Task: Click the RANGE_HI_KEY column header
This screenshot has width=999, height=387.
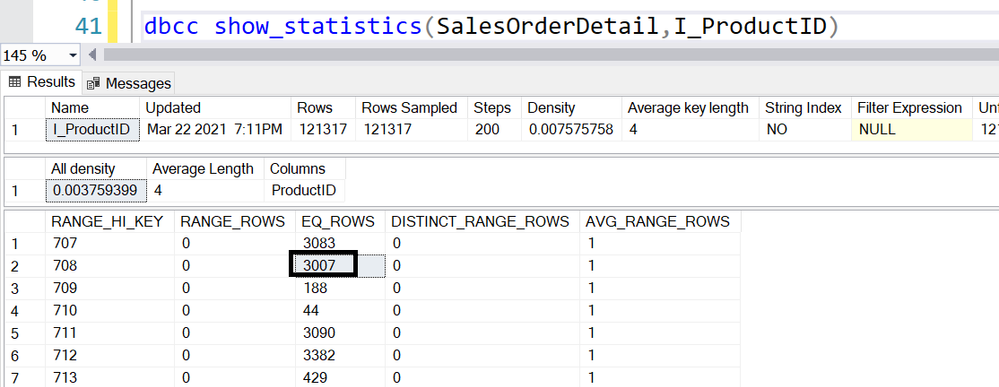Action: pyautogui.click(x=110, y=221)
